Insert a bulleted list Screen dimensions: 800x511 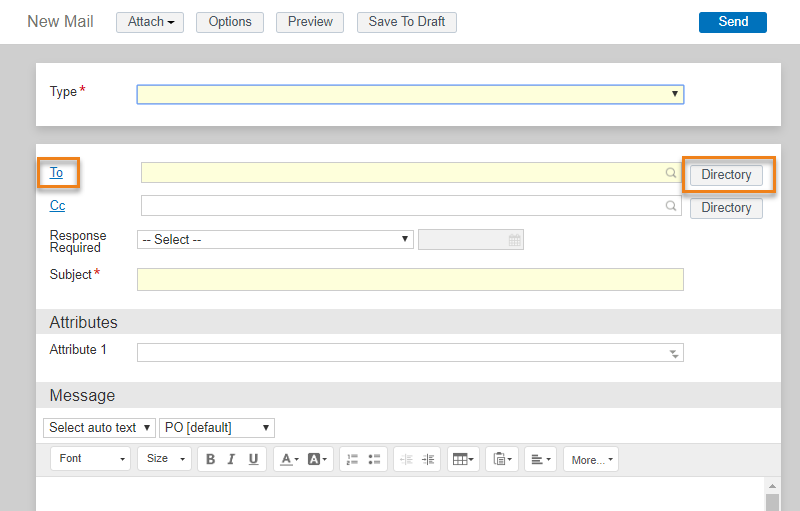pos(374,459)
